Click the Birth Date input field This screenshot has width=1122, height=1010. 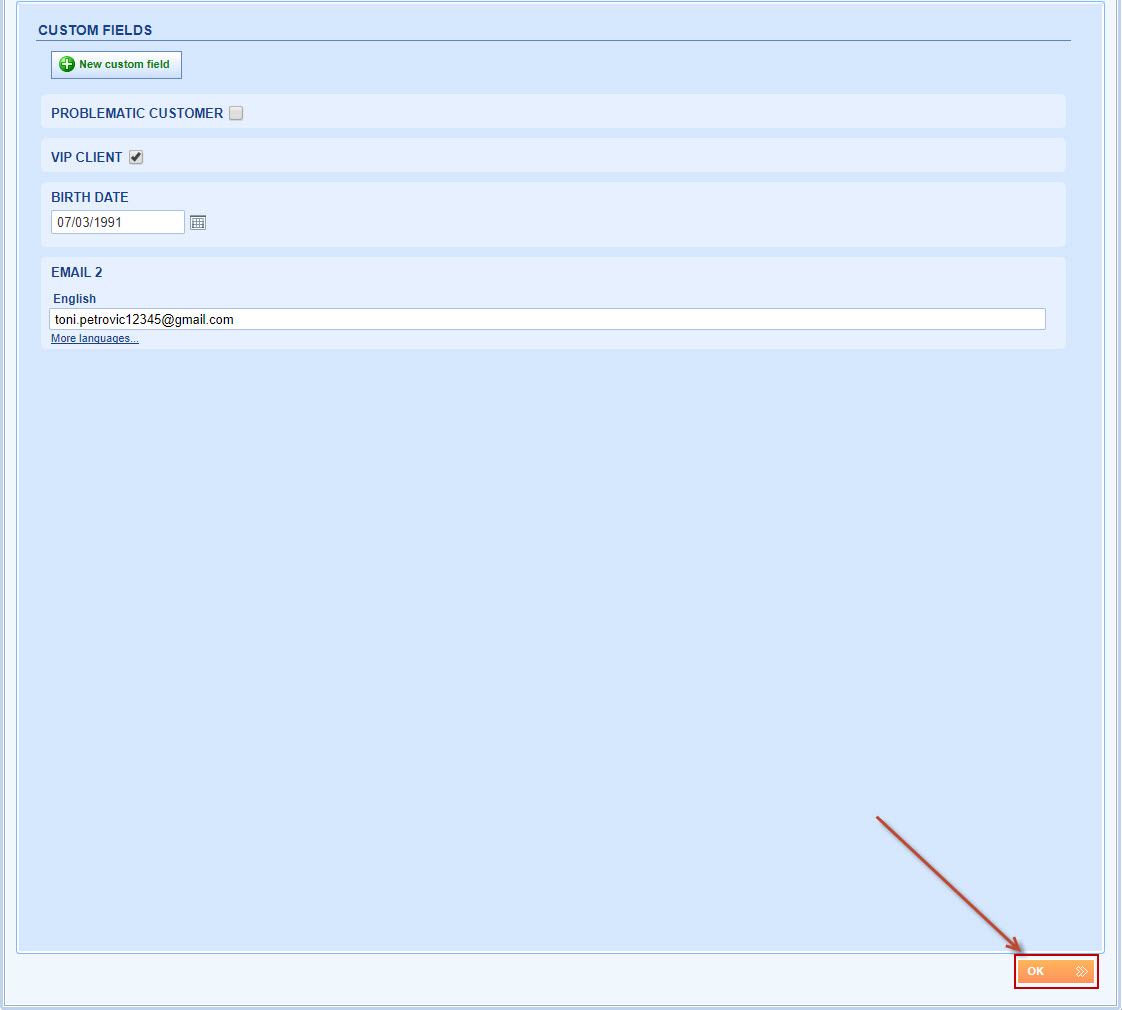point(117,222)
